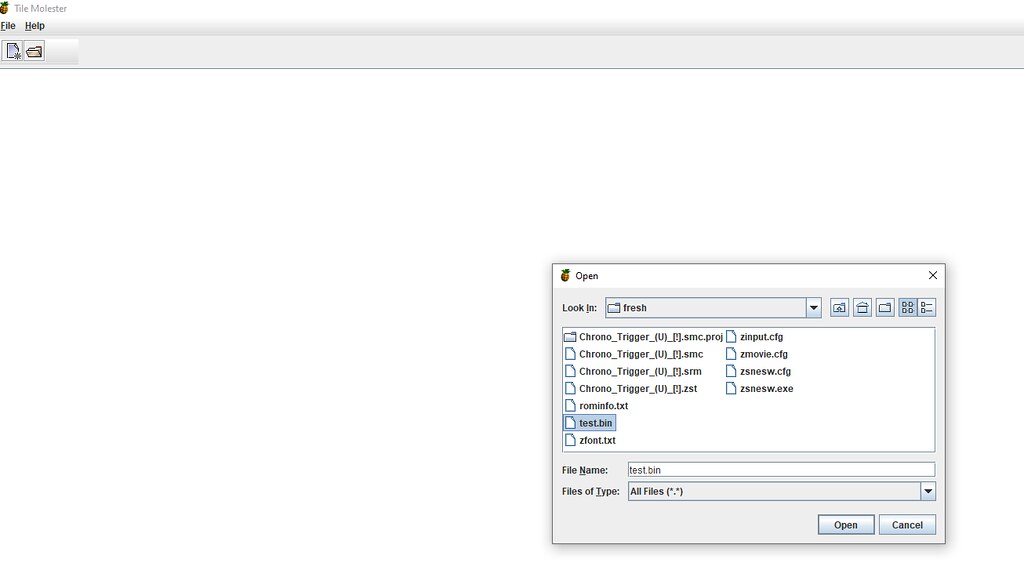1024x570 pixels.
Task: Expand the Look In folder dropdown
Action: pyautogui.click(x=813, y=308)
